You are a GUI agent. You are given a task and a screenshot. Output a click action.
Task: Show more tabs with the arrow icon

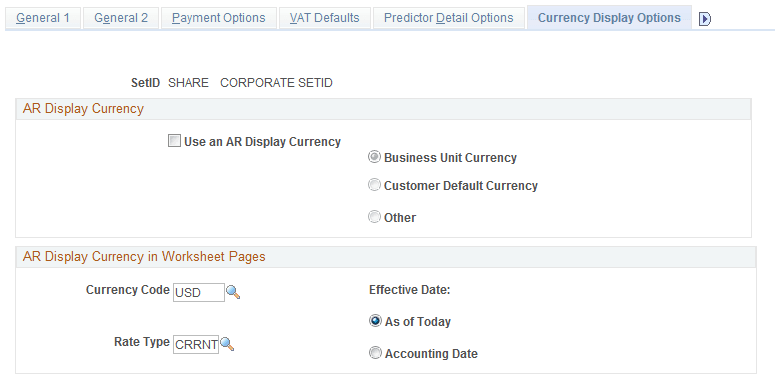pyautogui.click(x=704, y=19)
